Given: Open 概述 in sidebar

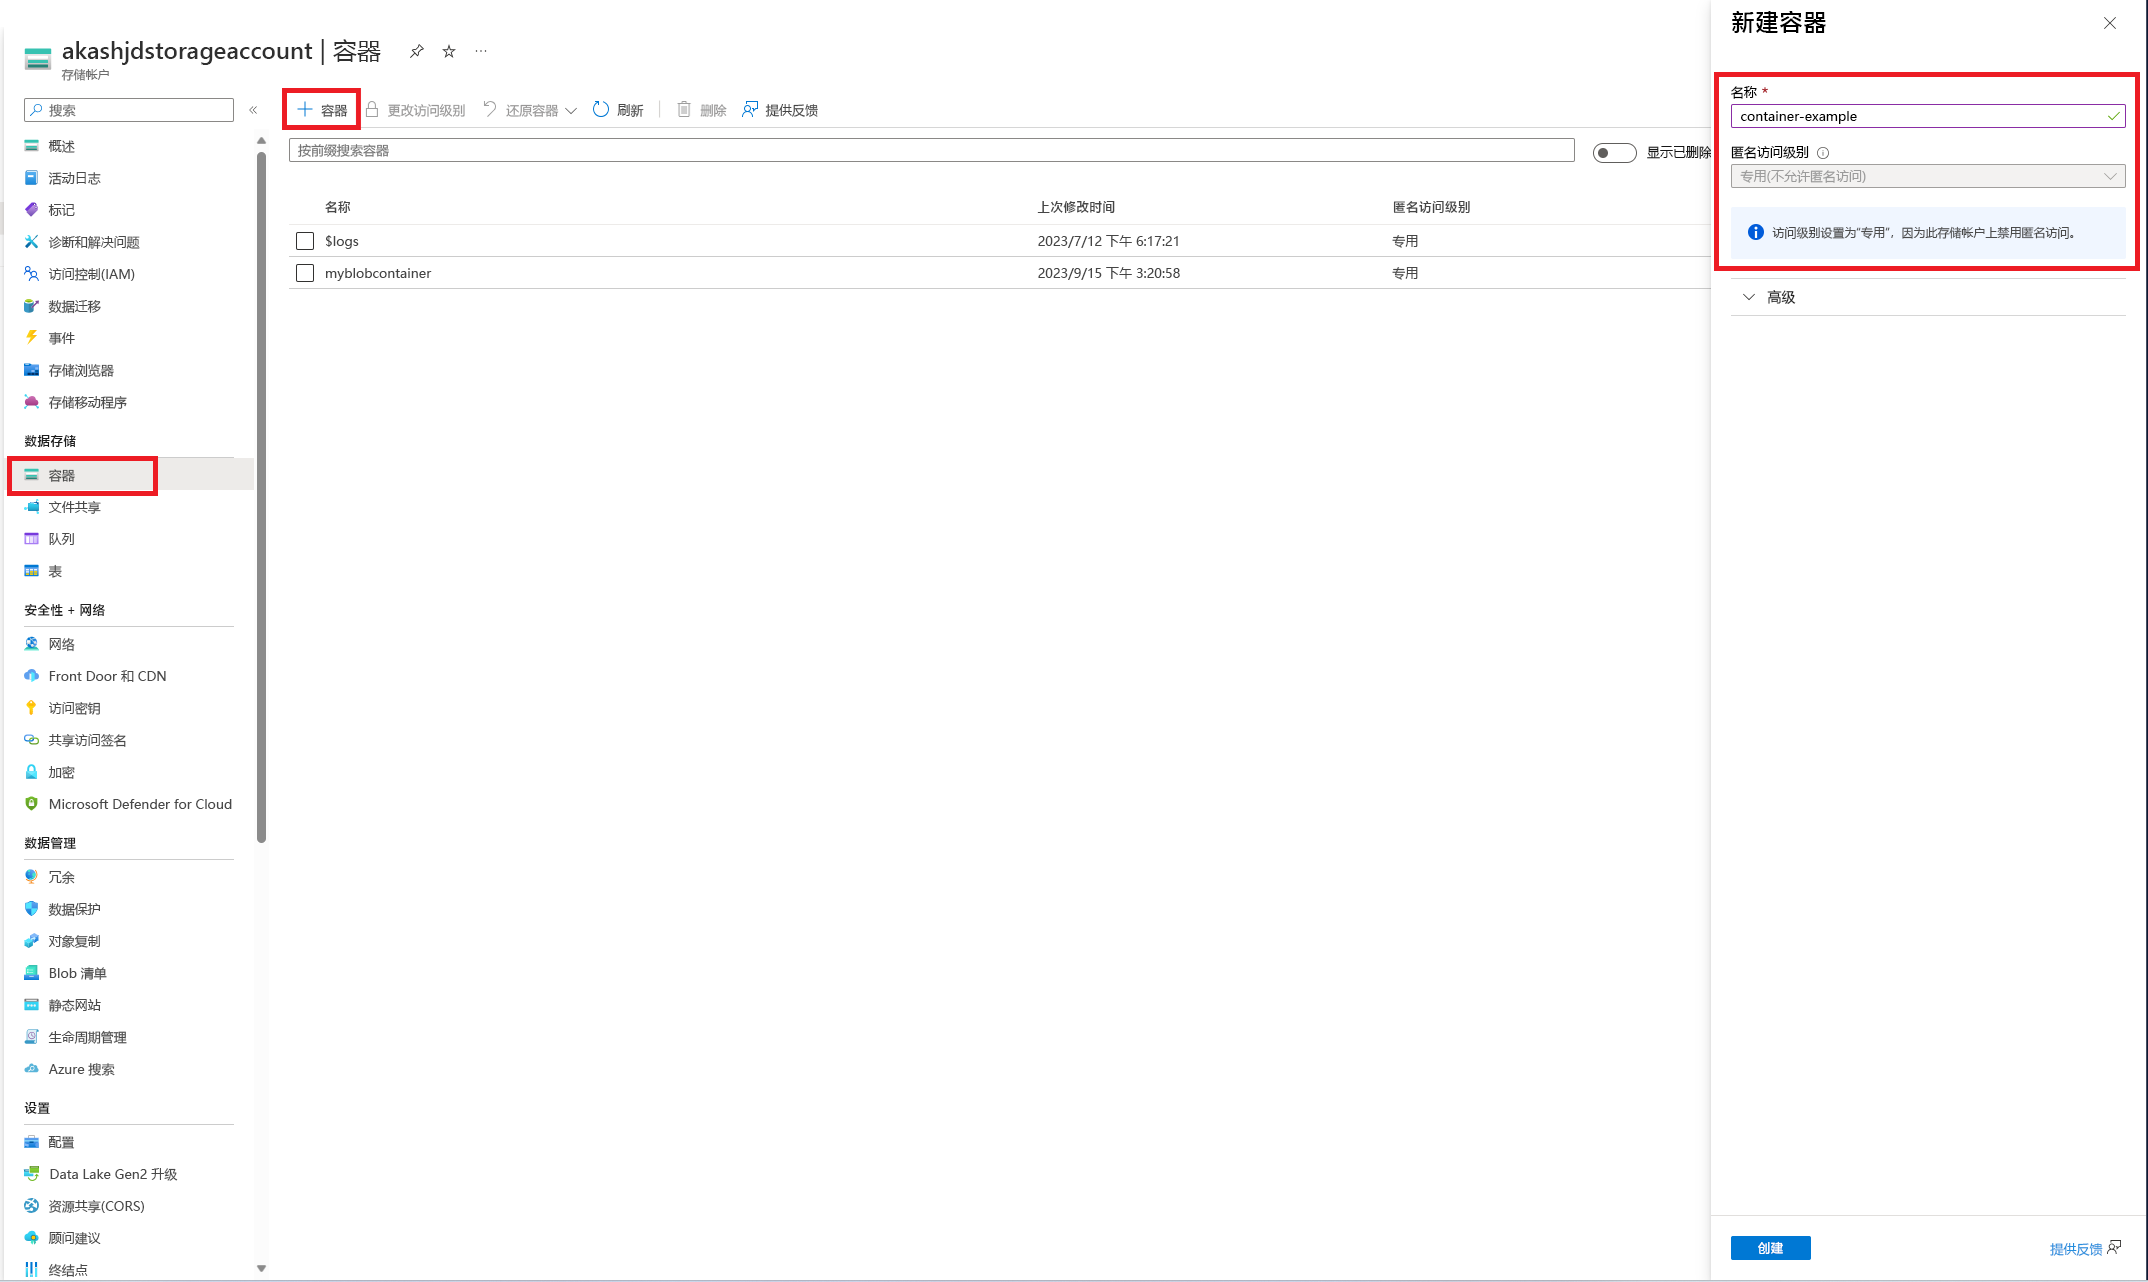Looking at the screenshot, I should pyautogui.click(x=61, y=146).
